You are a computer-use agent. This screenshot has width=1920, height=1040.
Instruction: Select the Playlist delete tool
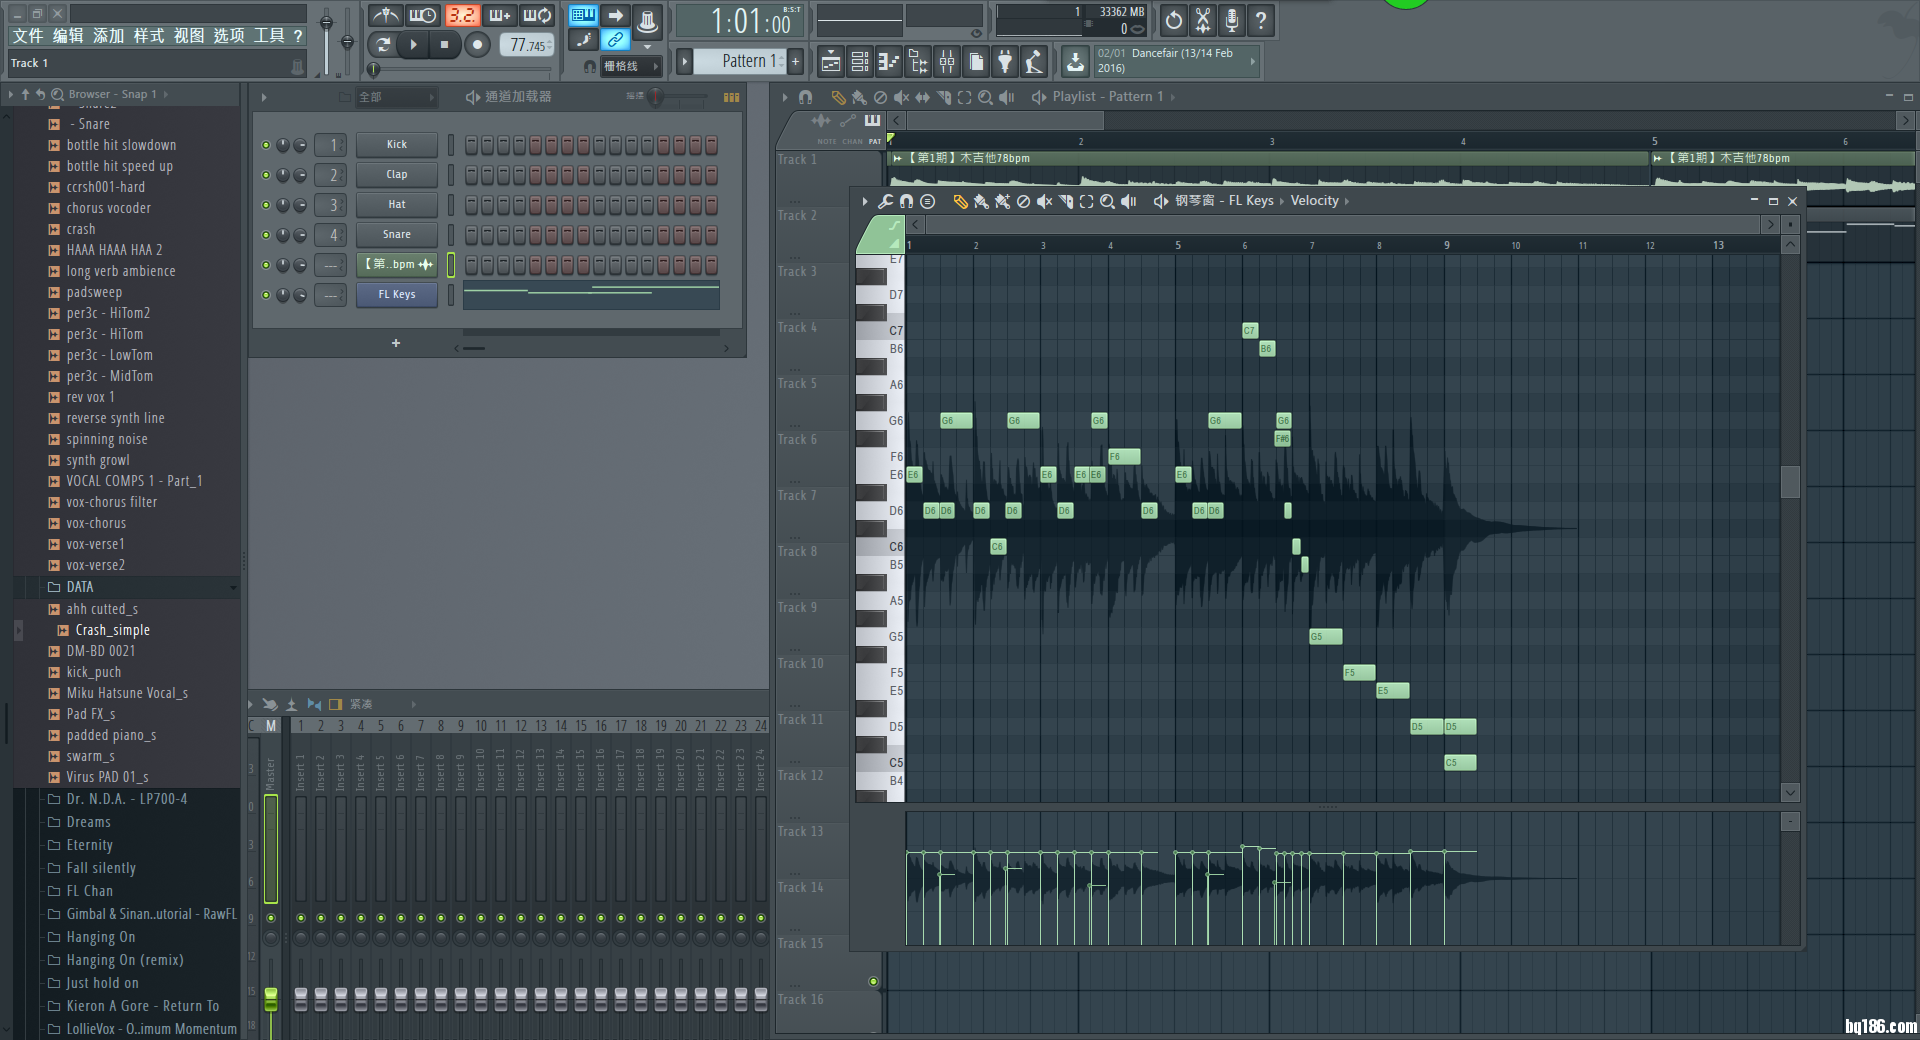pos(880,97)
